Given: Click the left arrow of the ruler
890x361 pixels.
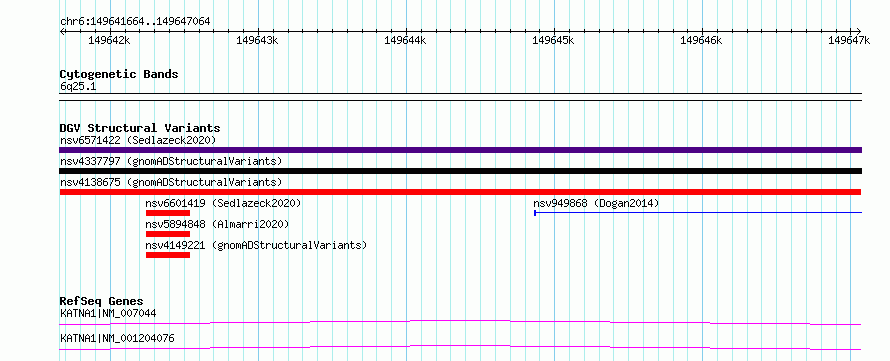Looking at the screenshot, I should 62,31.
